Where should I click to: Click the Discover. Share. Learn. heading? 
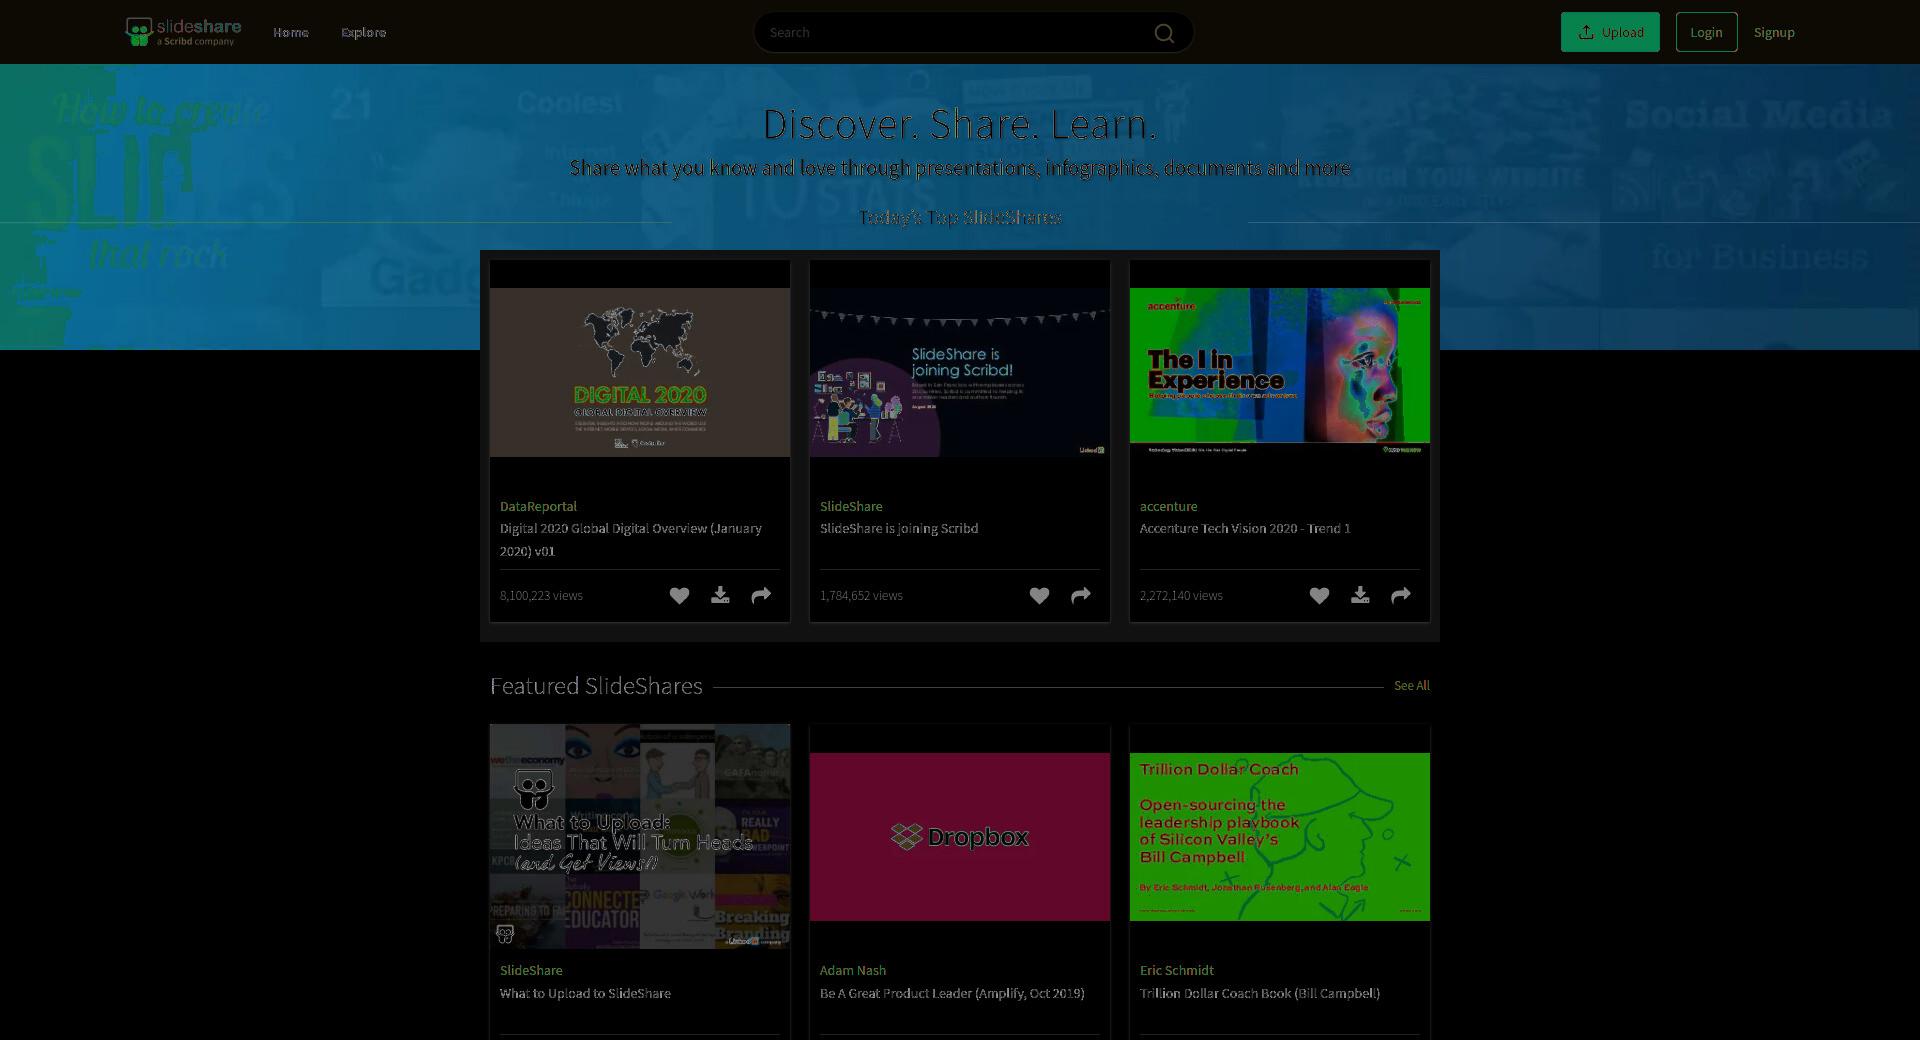[960, 125]
